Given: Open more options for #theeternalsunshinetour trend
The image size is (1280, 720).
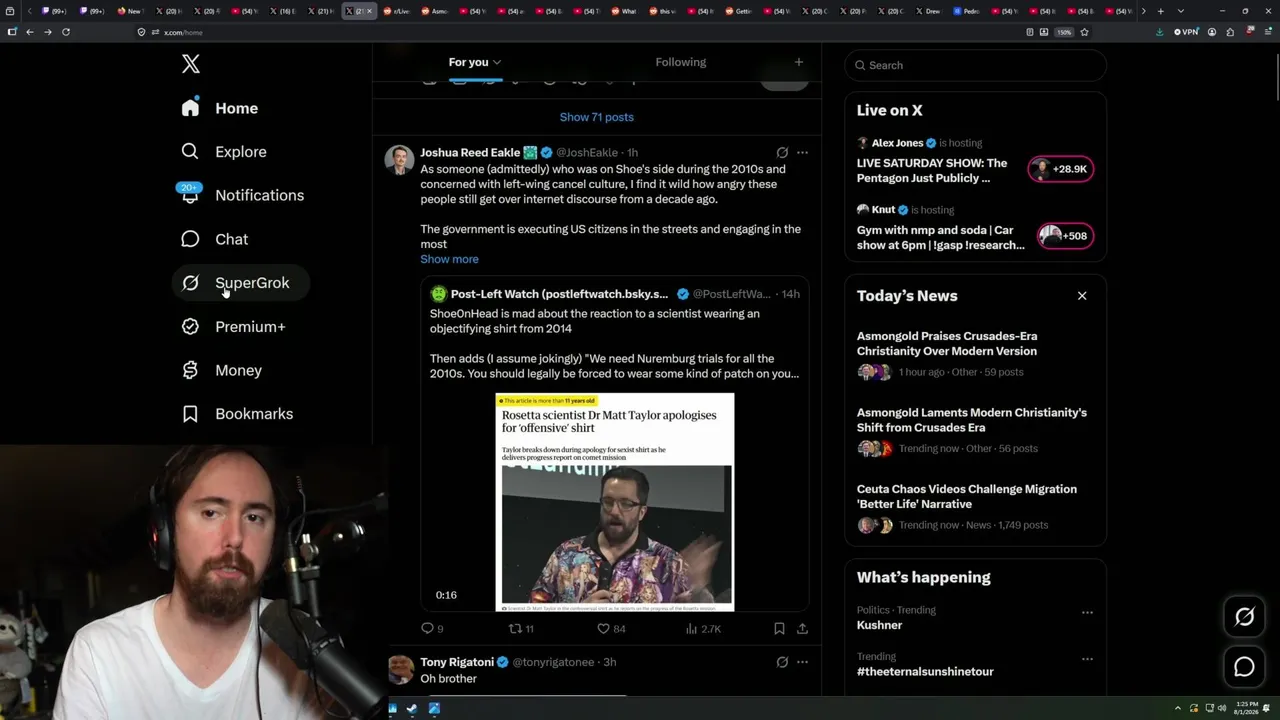Looking at the screenshot, I should coord(1087,659).
